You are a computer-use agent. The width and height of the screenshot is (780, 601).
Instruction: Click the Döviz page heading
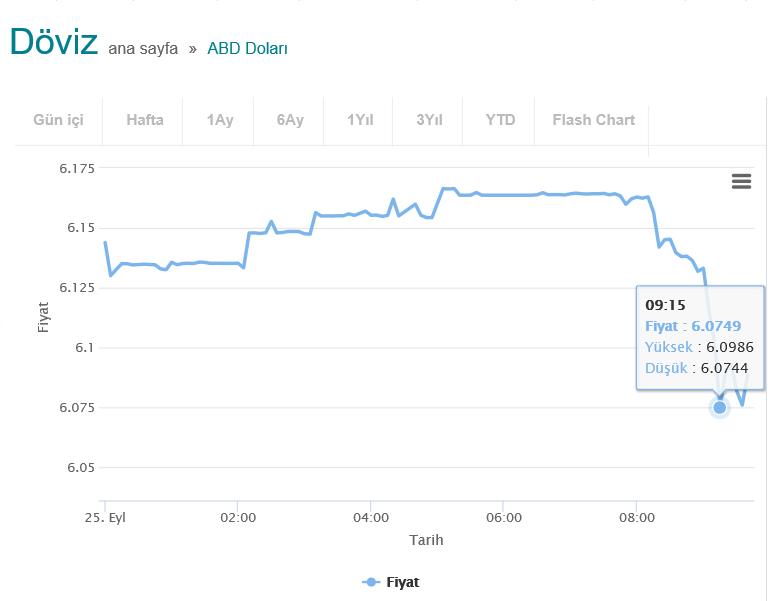click(53, 42)
